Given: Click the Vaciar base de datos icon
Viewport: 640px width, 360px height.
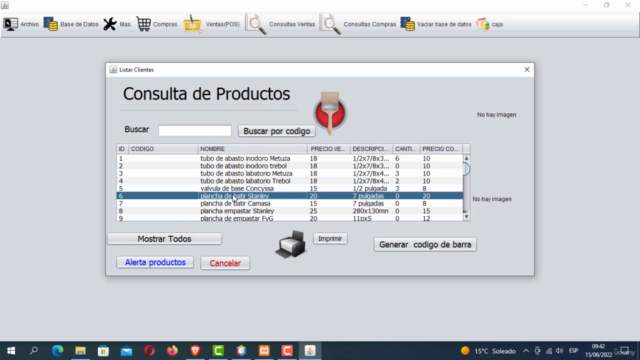Looking at the screenshot, I should (x=407, y=24).
